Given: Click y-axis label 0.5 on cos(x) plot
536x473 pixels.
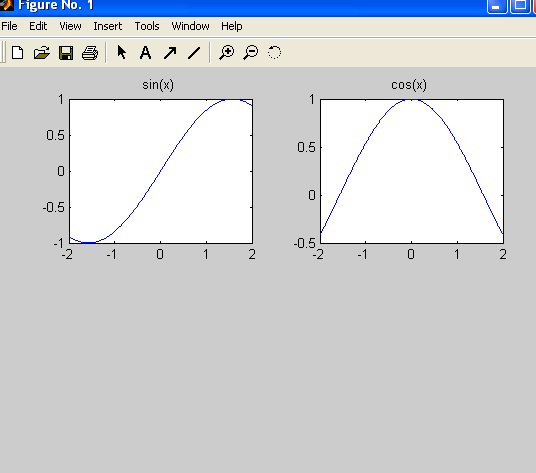Looking at the screenshot, I should 306,147.
